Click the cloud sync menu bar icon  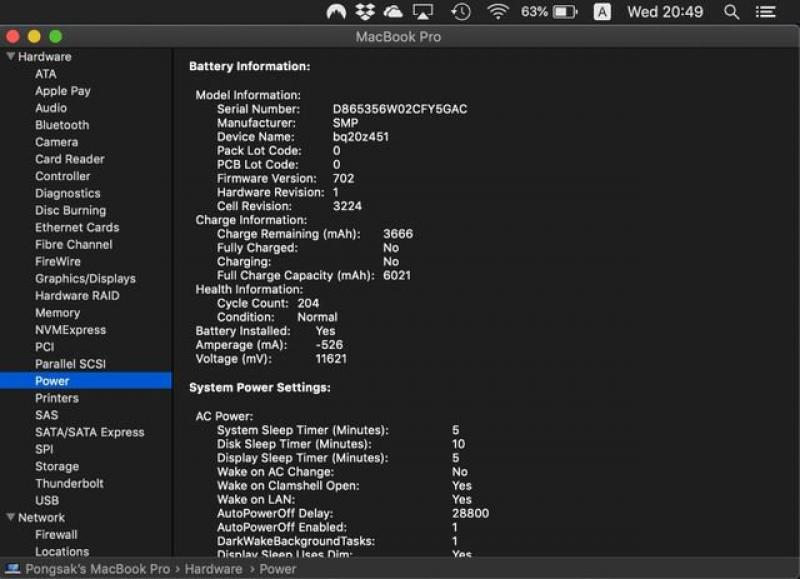pyautogui.click(x=393, y=12)
